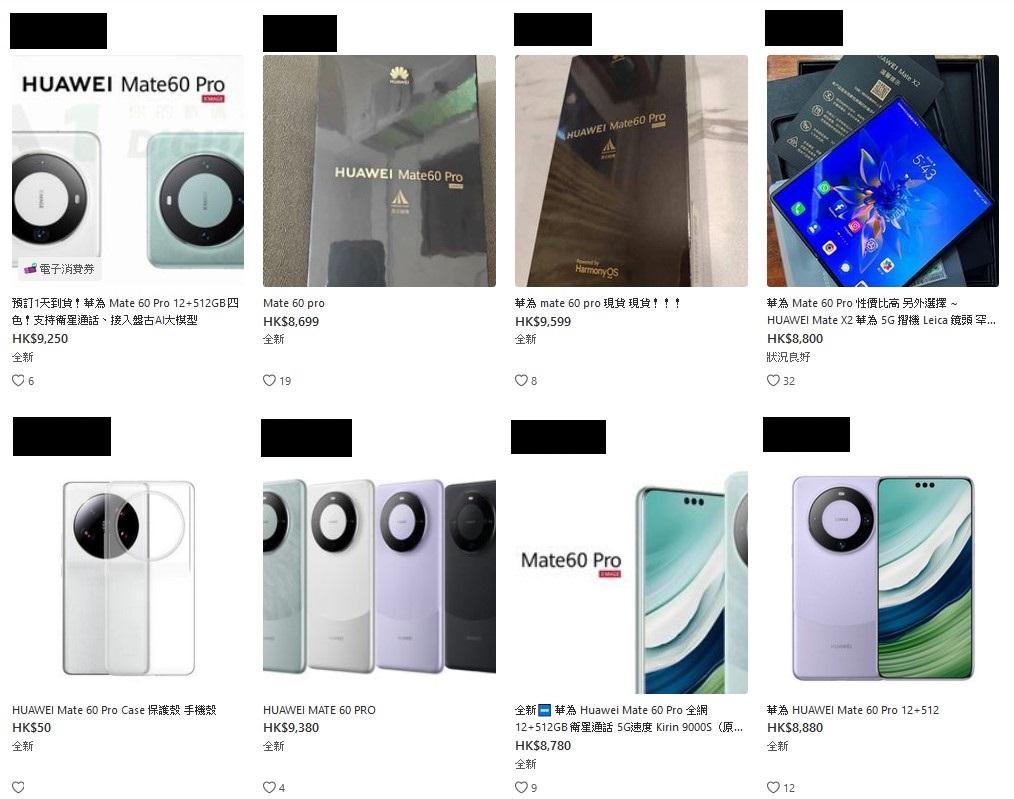1014x799 pixels.
Task: Open the four-color Mate 60 Pro image
Action: click(x=379, y=578)
